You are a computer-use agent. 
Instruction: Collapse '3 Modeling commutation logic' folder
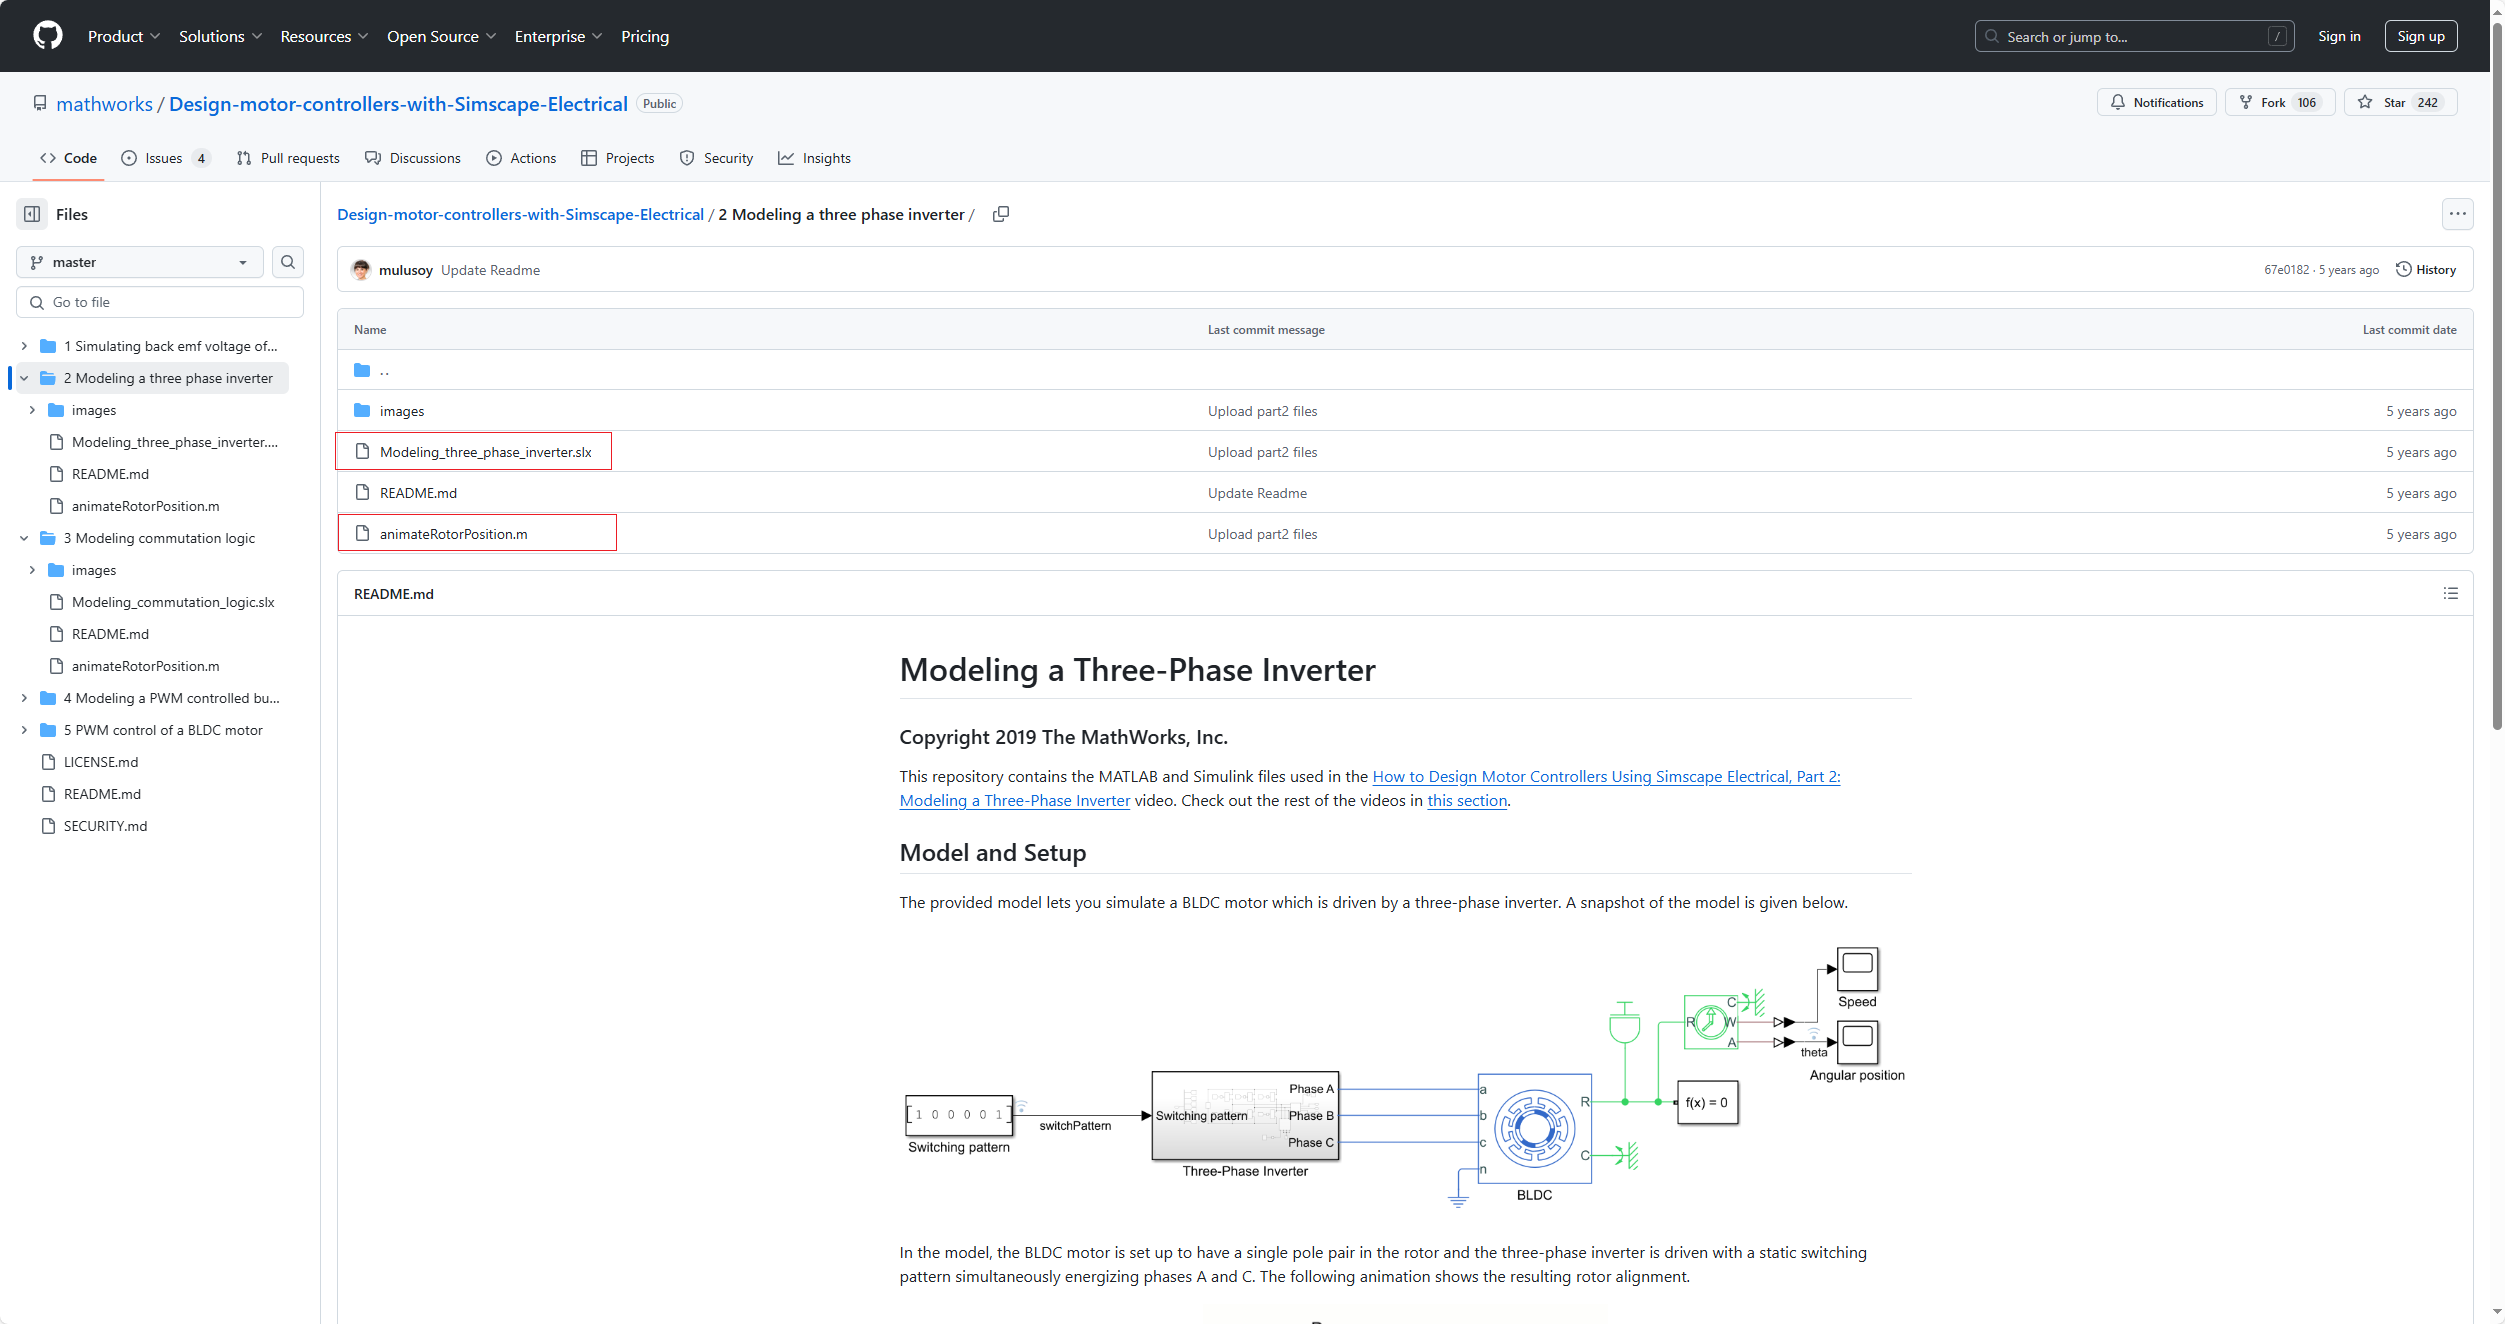[x=24, y=538]
